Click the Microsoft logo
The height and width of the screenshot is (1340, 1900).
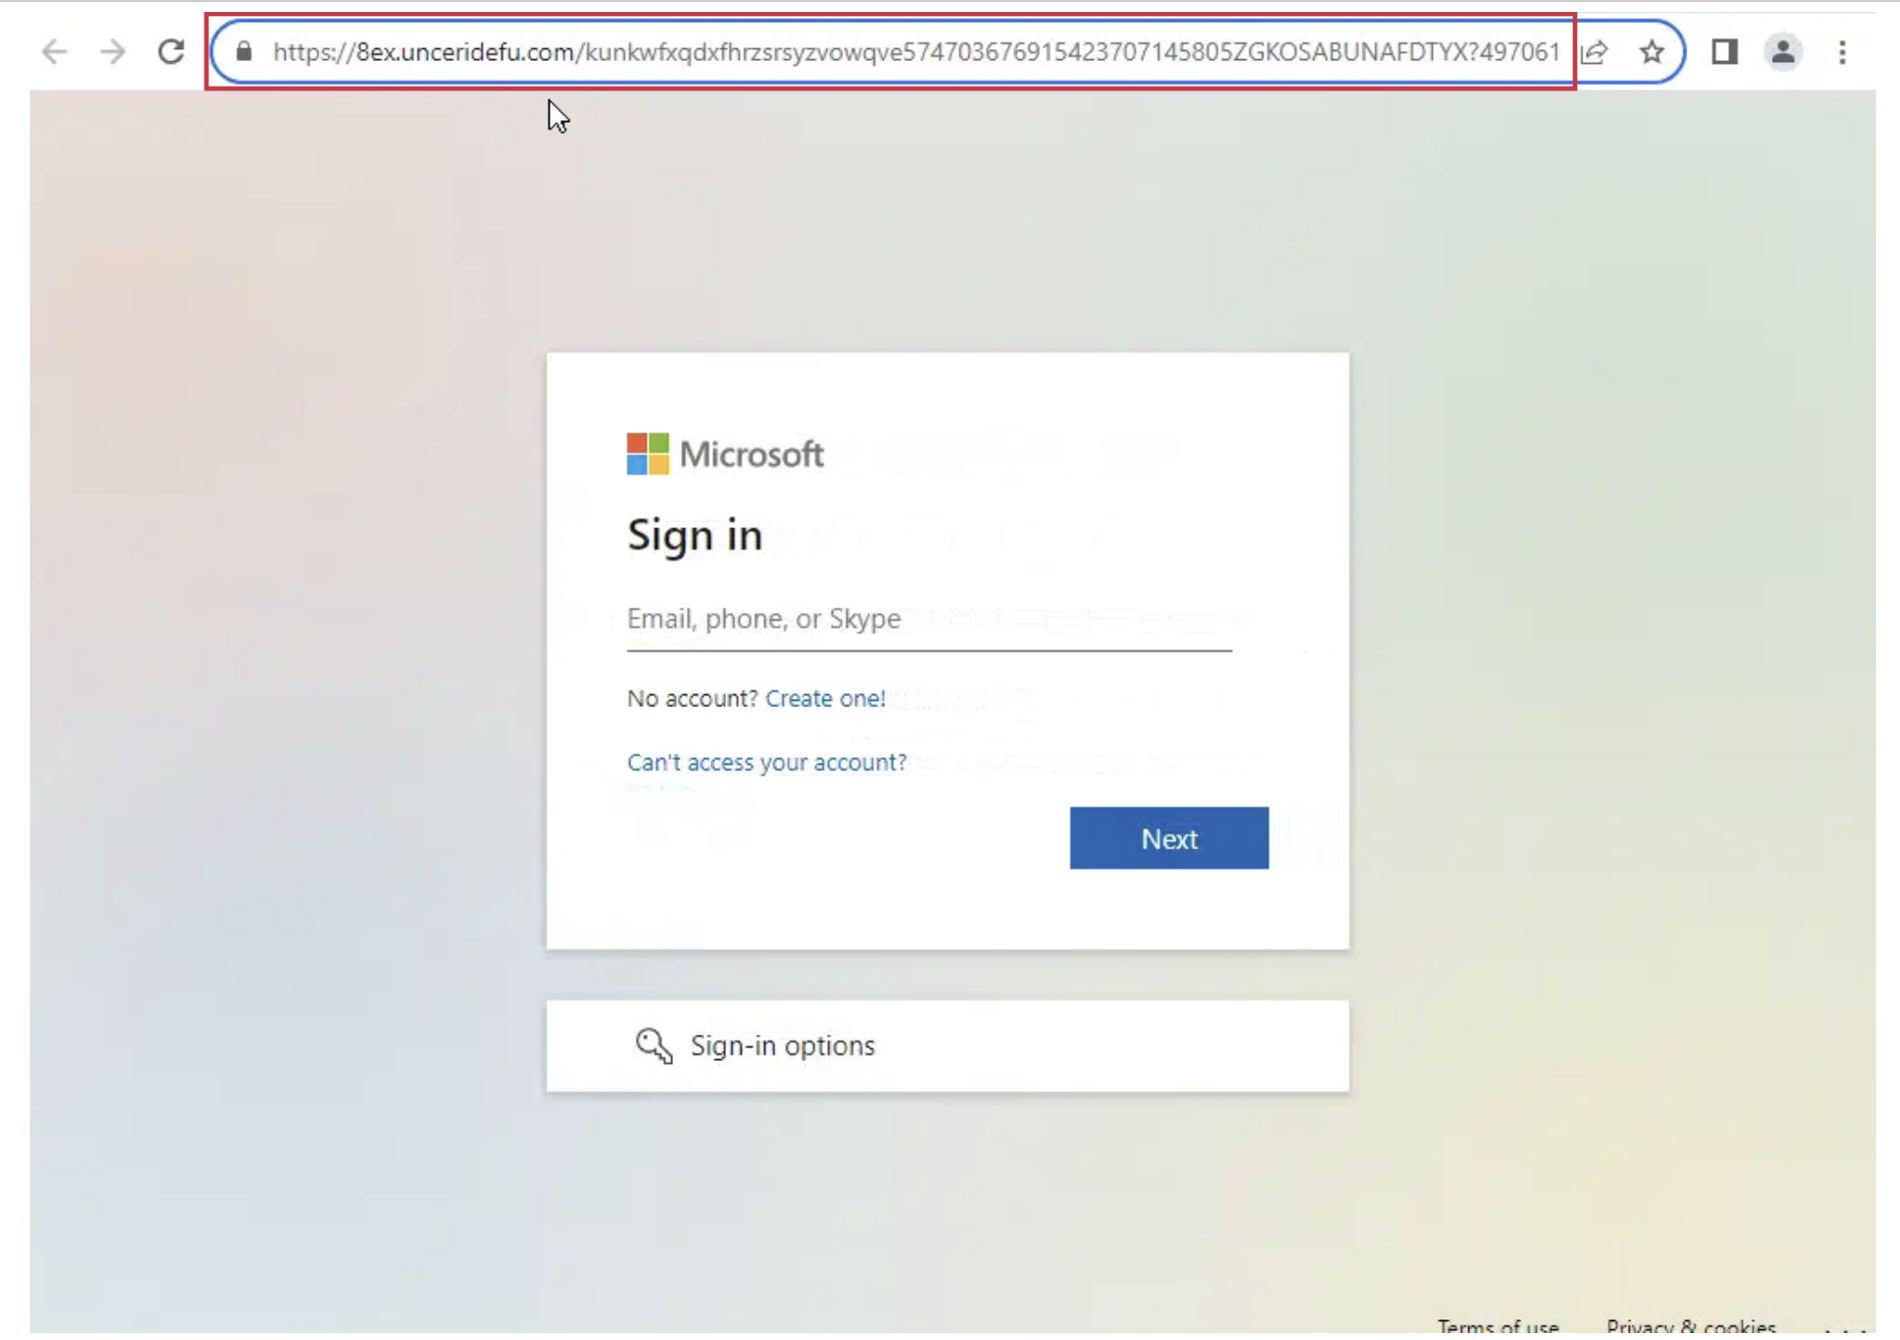(x=725, y=454)
